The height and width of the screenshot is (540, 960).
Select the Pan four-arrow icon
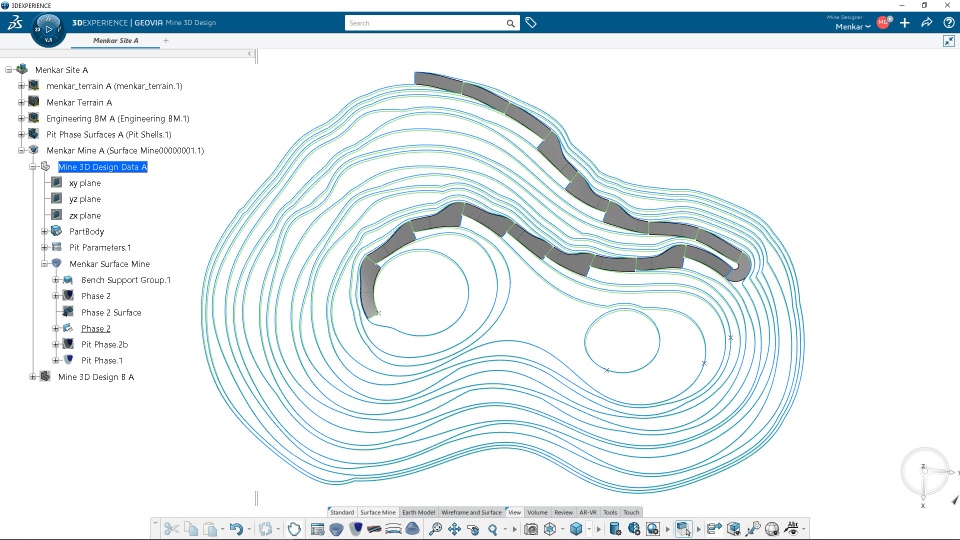(x=454, y=529)
